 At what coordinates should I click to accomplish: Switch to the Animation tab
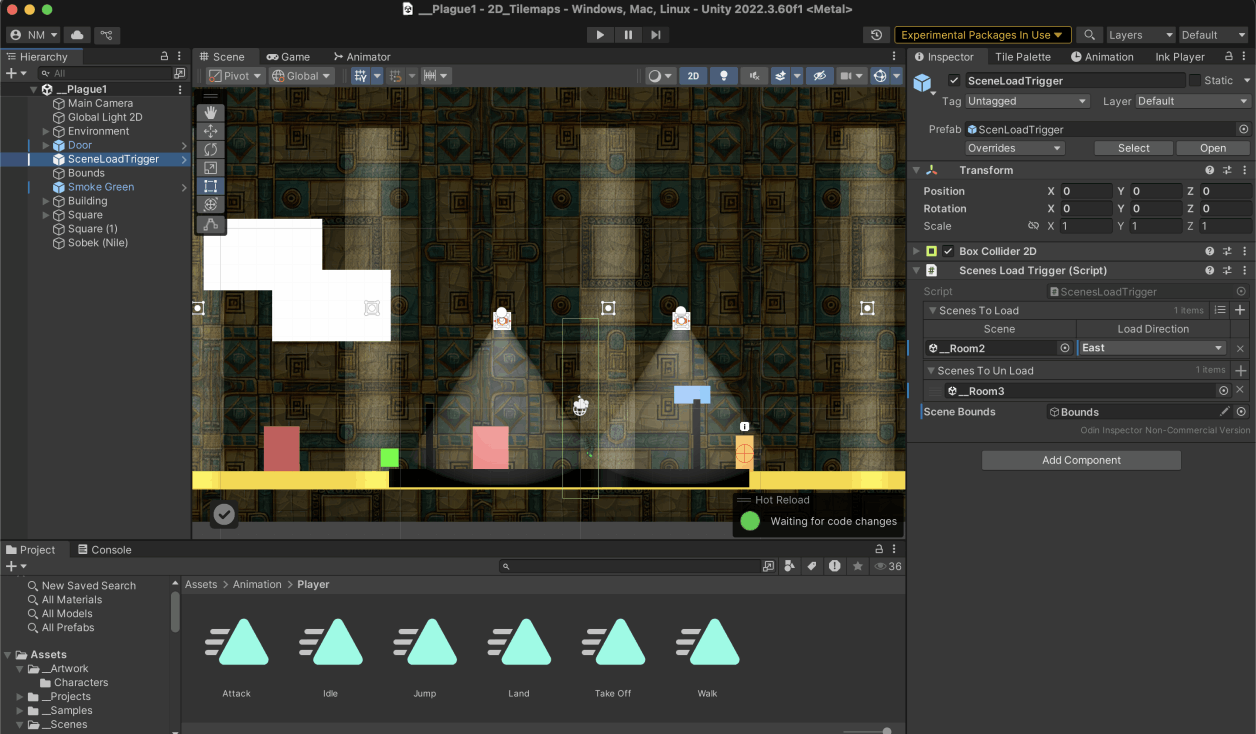(x=1102, y=57)
